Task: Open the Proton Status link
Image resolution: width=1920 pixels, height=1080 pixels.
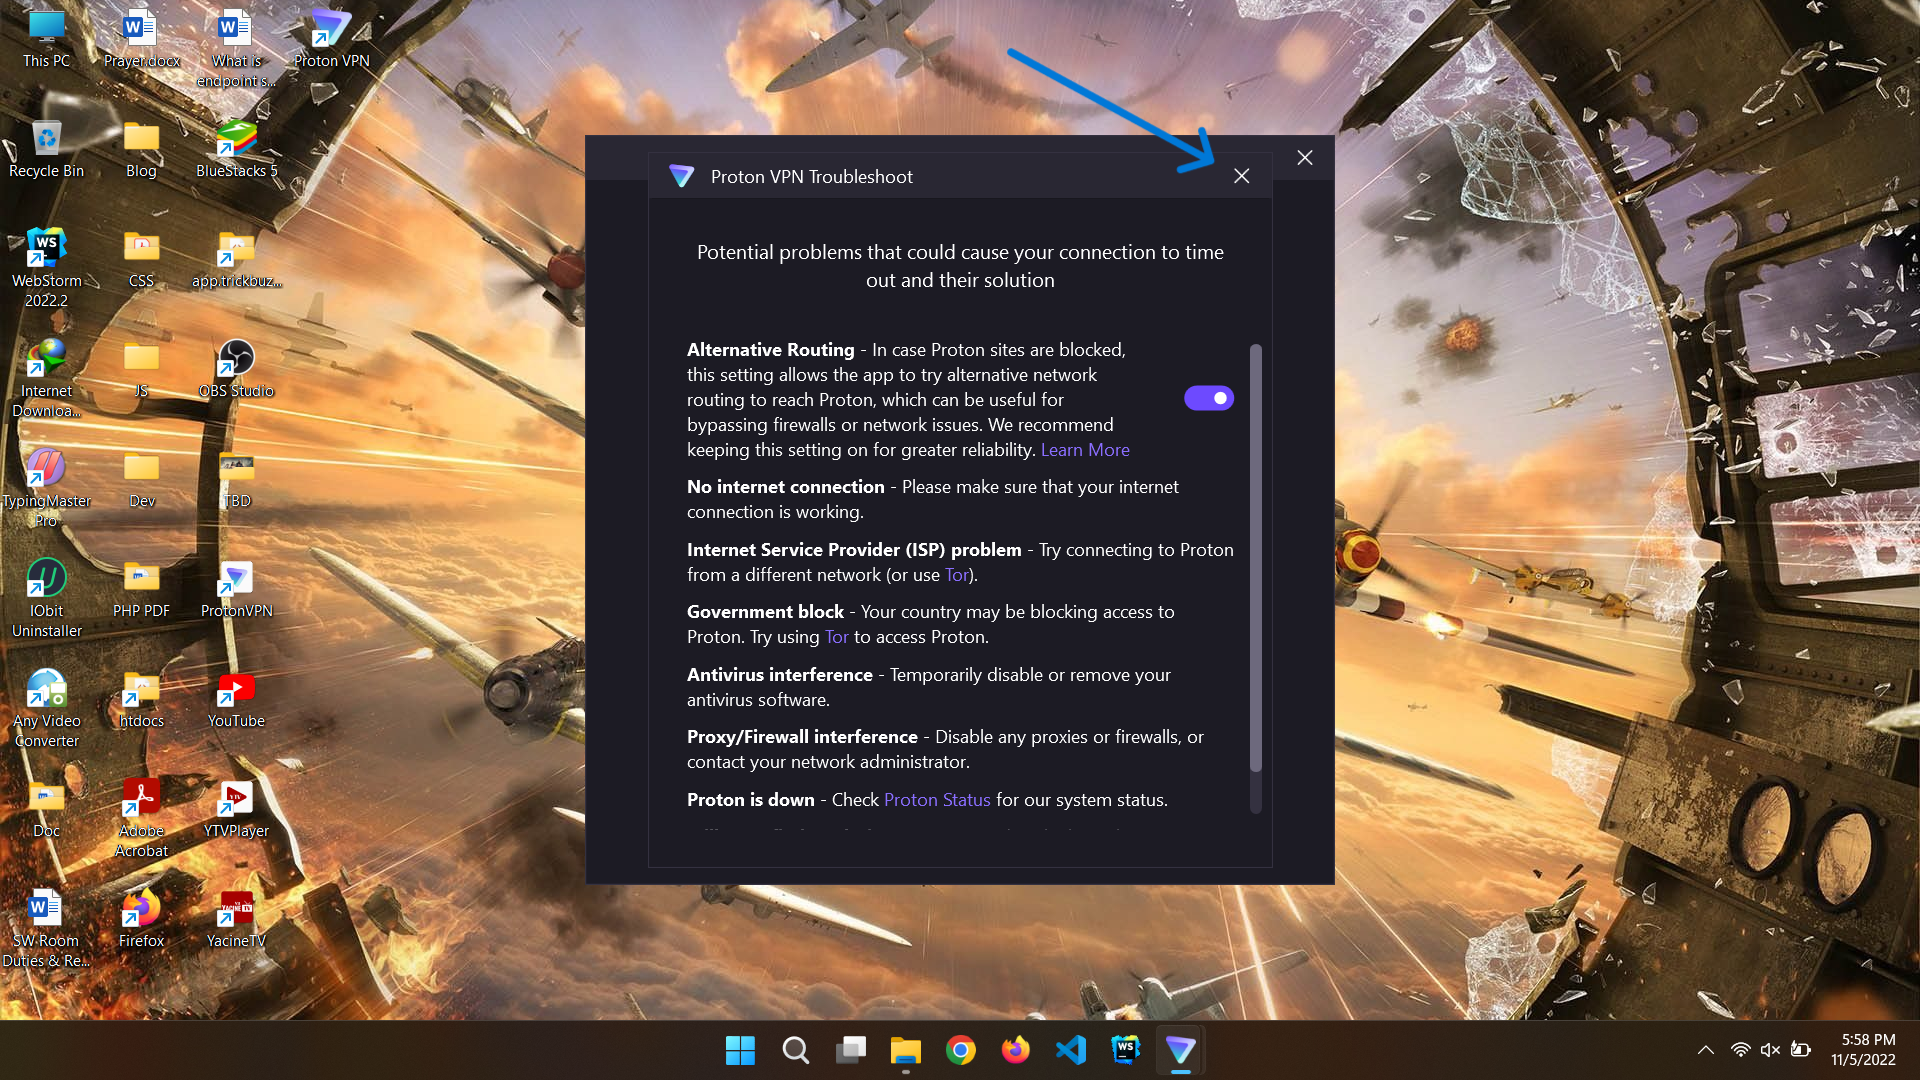Action: [x=936, y=800]
